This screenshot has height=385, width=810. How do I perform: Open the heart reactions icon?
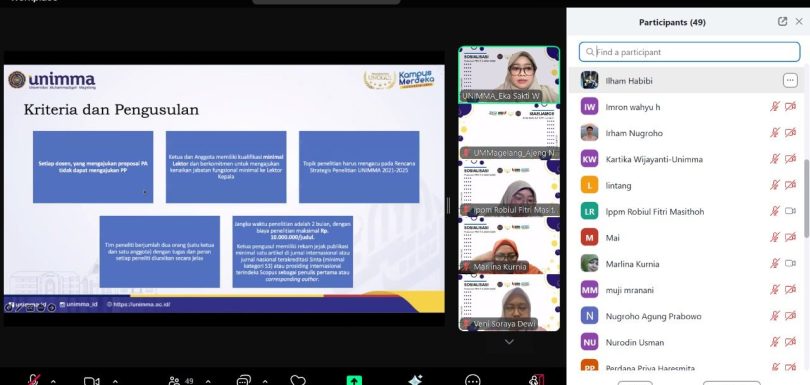[298, 380]
